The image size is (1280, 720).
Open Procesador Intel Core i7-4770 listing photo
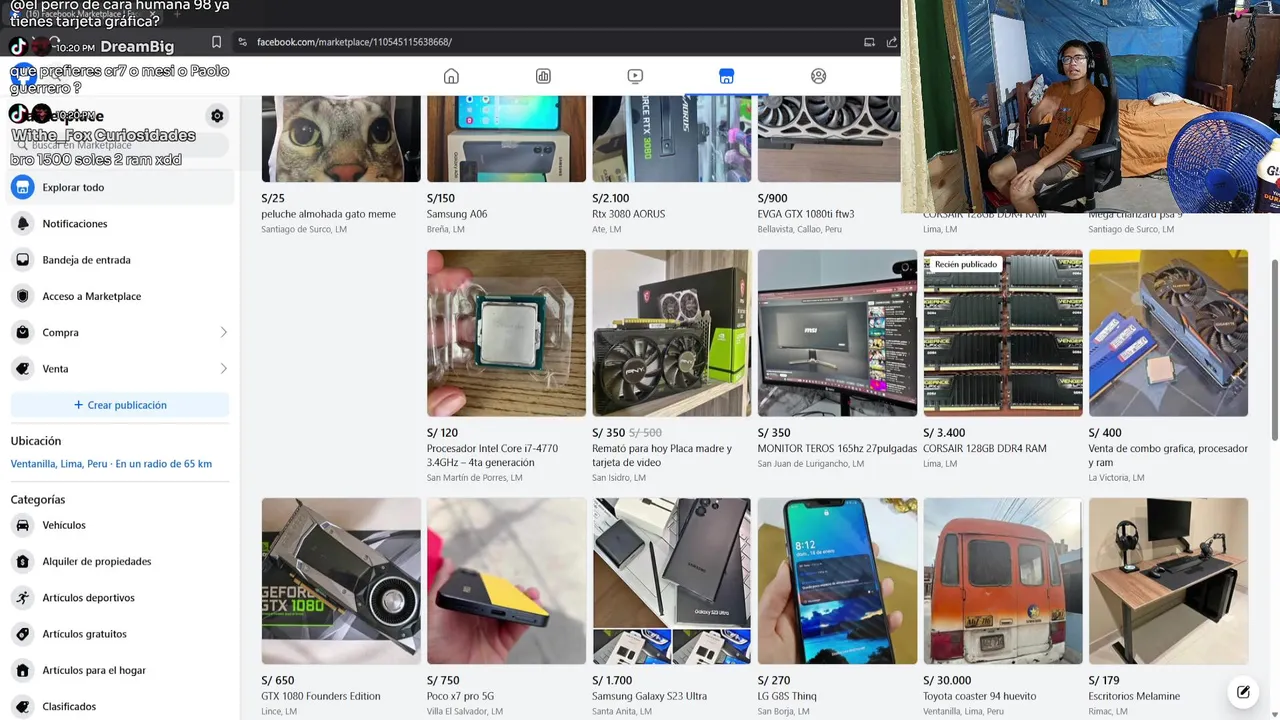coord(506,333)
